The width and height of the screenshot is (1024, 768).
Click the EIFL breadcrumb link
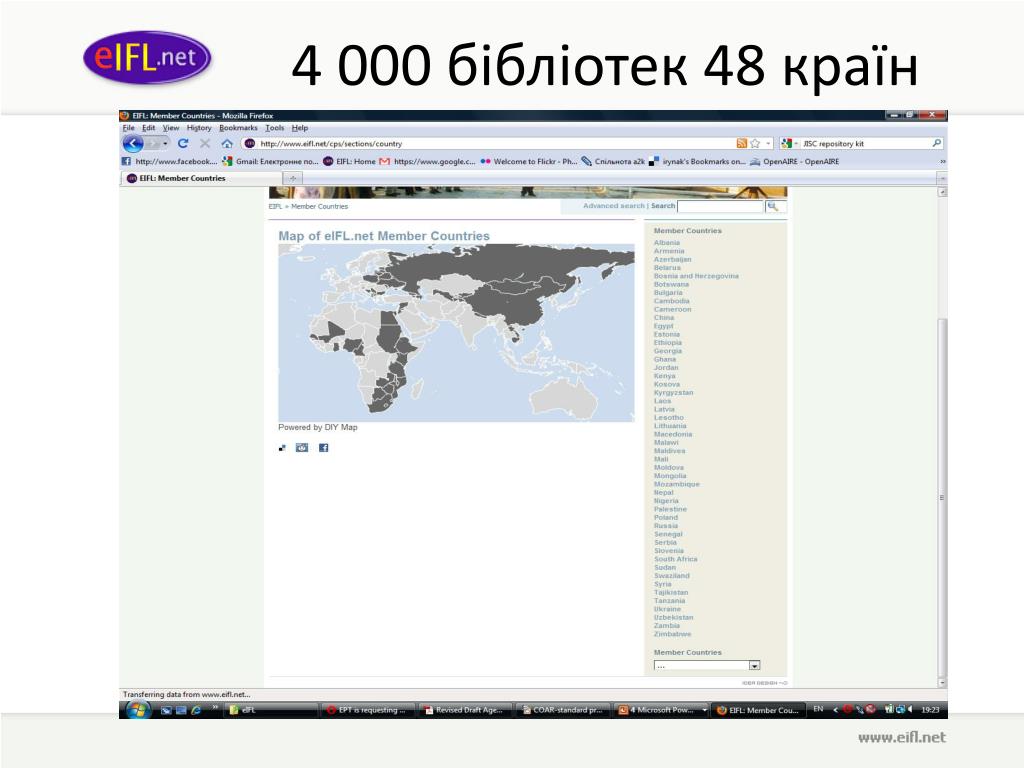click(275, 206)
